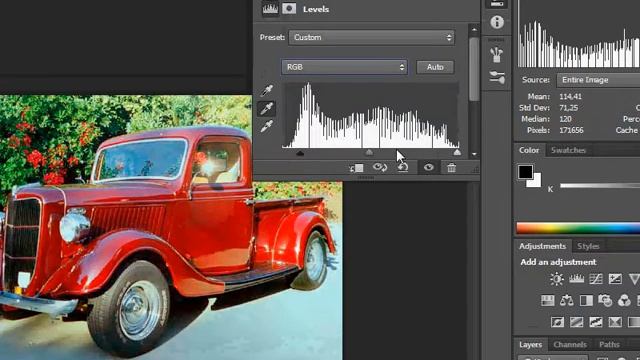Select the white point eyedropper
Screen dimensions: 640x360
click(267, 126)
